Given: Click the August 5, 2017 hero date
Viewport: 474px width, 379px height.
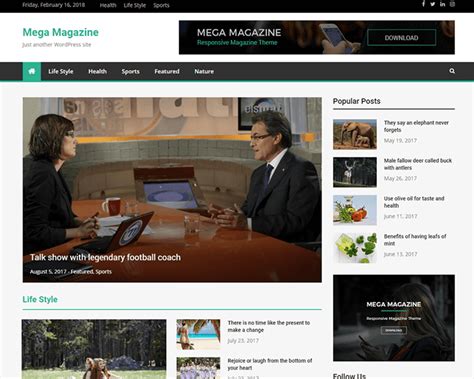Looking at the screenshot, I should pyautogui.click(x=48, y=272).
